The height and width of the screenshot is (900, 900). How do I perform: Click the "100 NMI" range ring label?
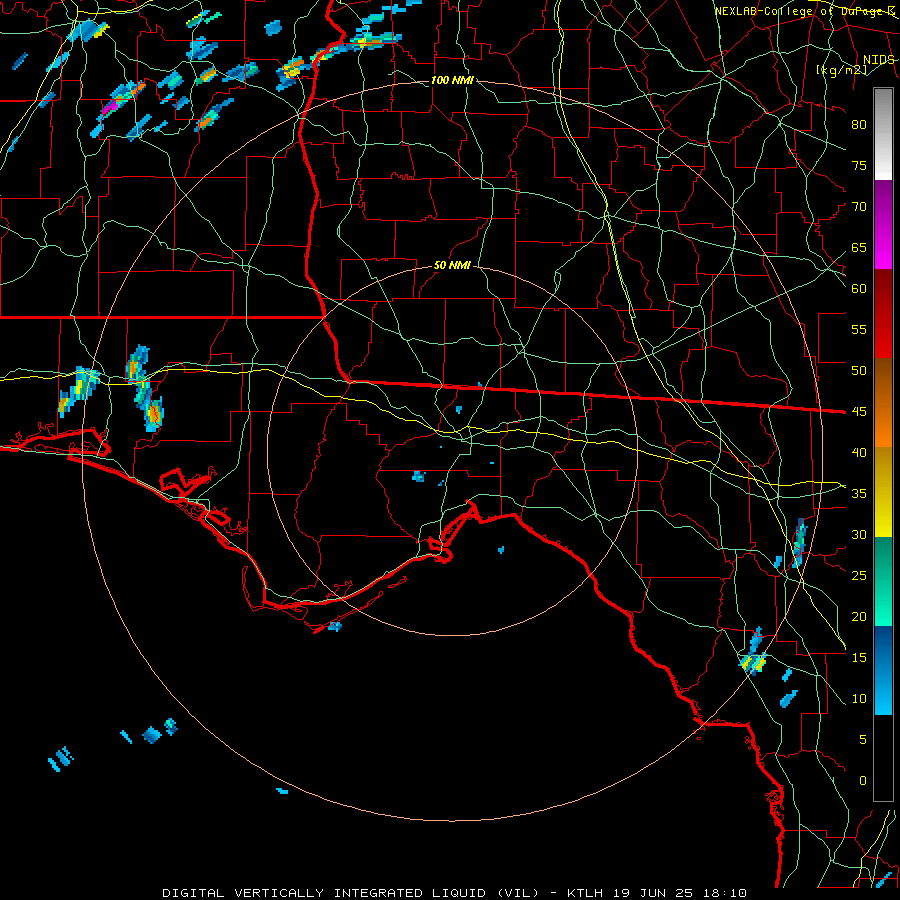click(452, 80)
